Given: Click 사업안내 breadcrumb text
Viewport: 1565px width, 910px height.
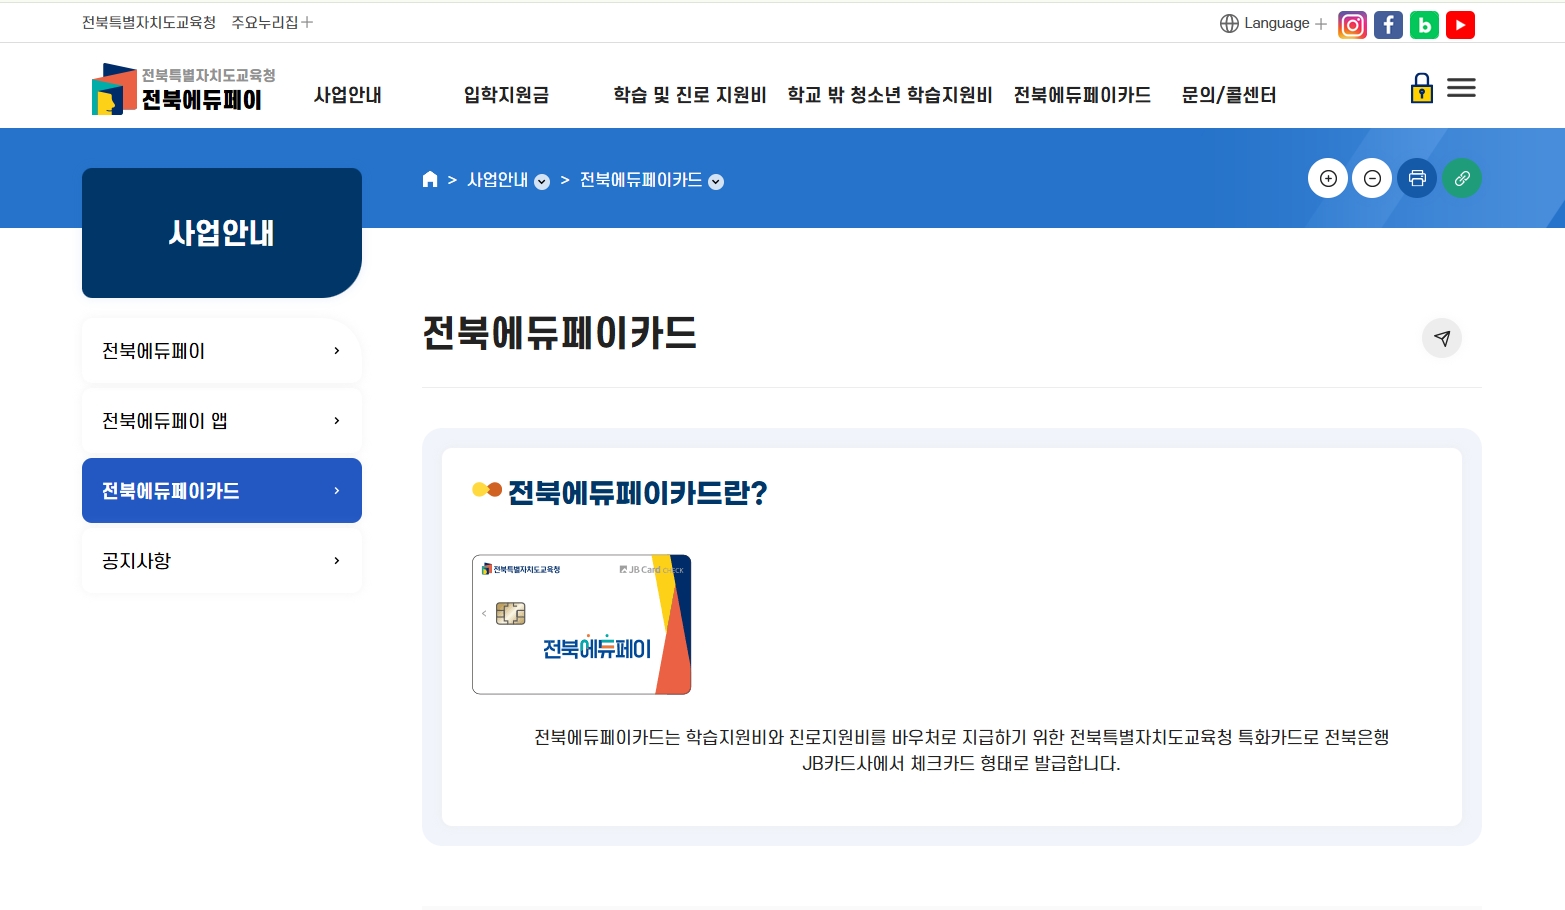Looking at the screenshot, I should (x=498, y=180).
